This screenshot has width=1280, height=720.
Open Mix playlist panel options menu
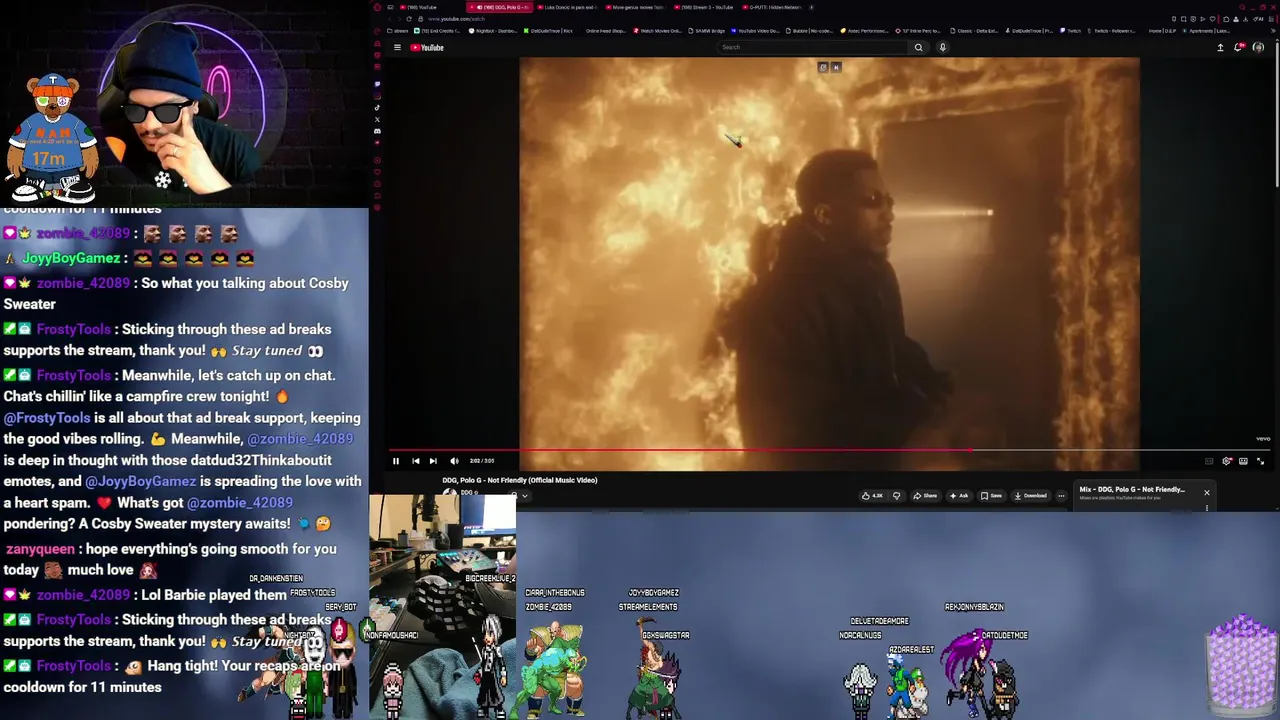(x=1207, y=508)
